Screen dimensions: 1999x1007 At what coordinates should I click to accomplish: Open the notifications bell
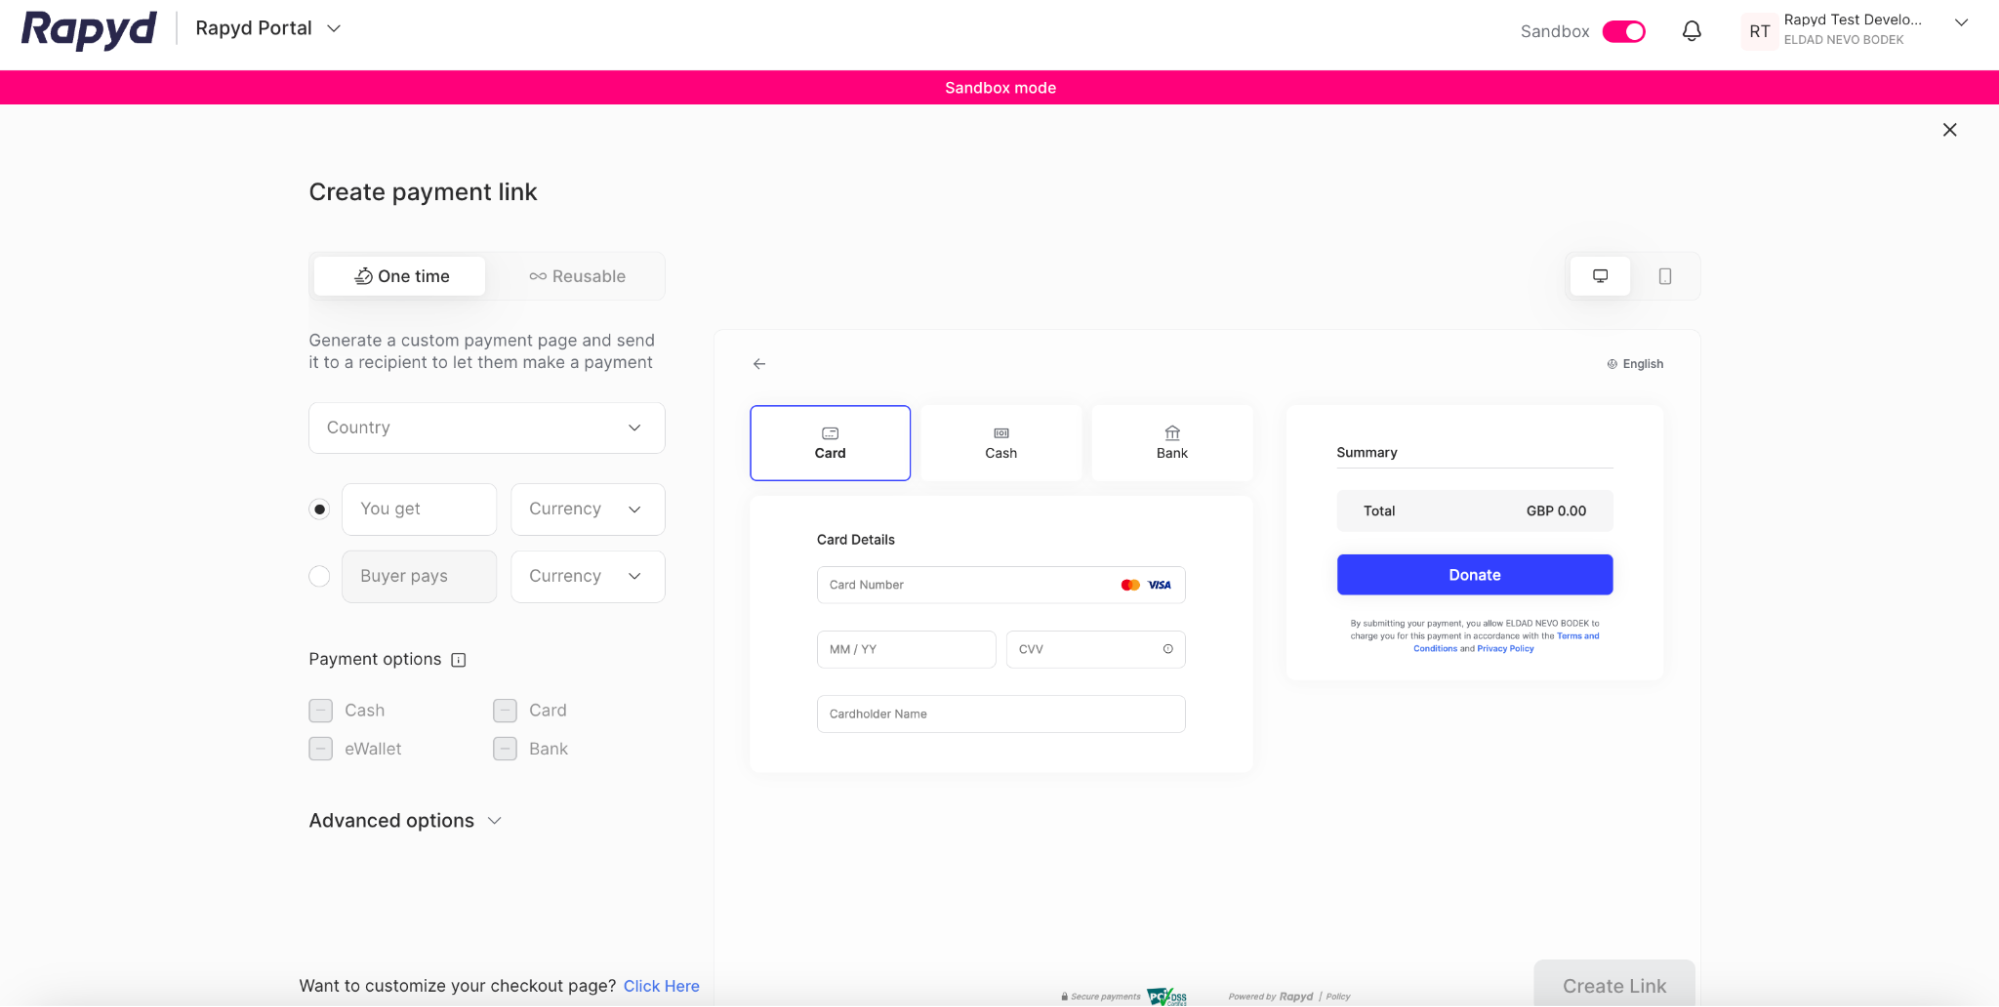tap(1691, 31)
